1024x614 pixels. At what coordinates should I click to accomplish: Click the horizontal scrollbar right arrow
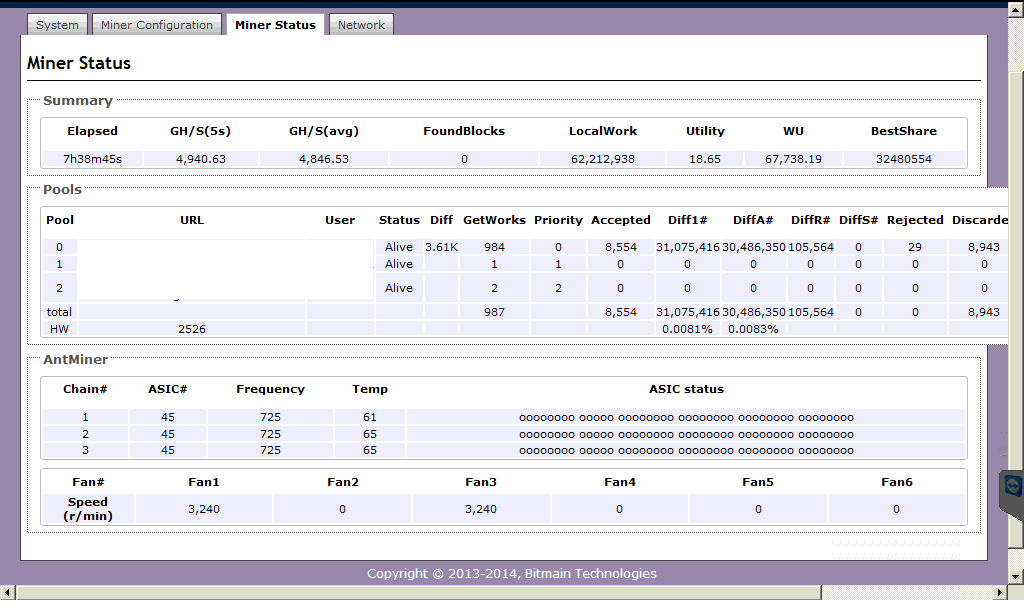point(1002,593)
